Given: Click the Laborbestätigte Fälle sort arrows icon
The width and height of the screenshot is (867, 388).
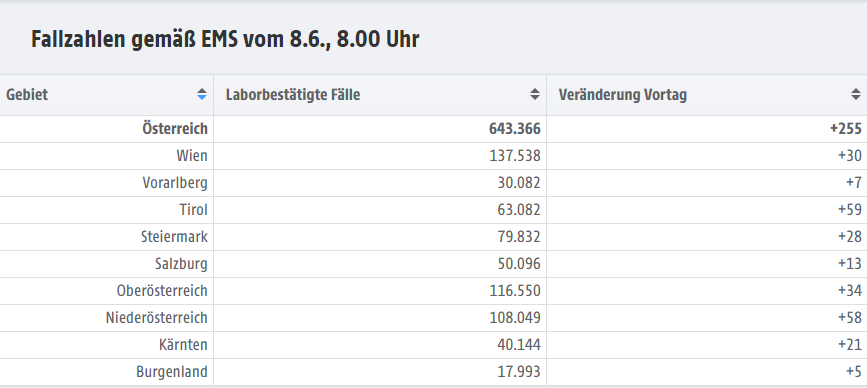Looking at the screenshot, I should point(535,95).
